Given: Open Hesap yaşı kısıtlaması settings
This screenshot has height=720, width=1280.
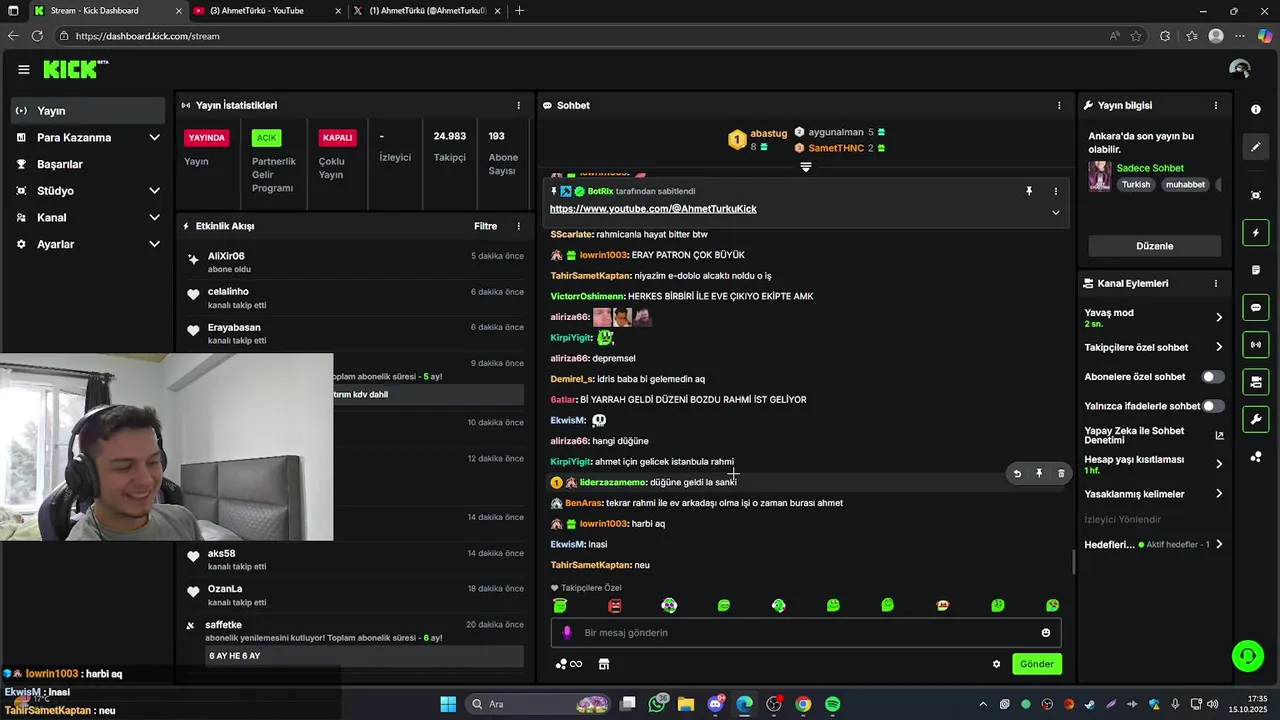Looking at the screenshot, I should point(1154,464).
